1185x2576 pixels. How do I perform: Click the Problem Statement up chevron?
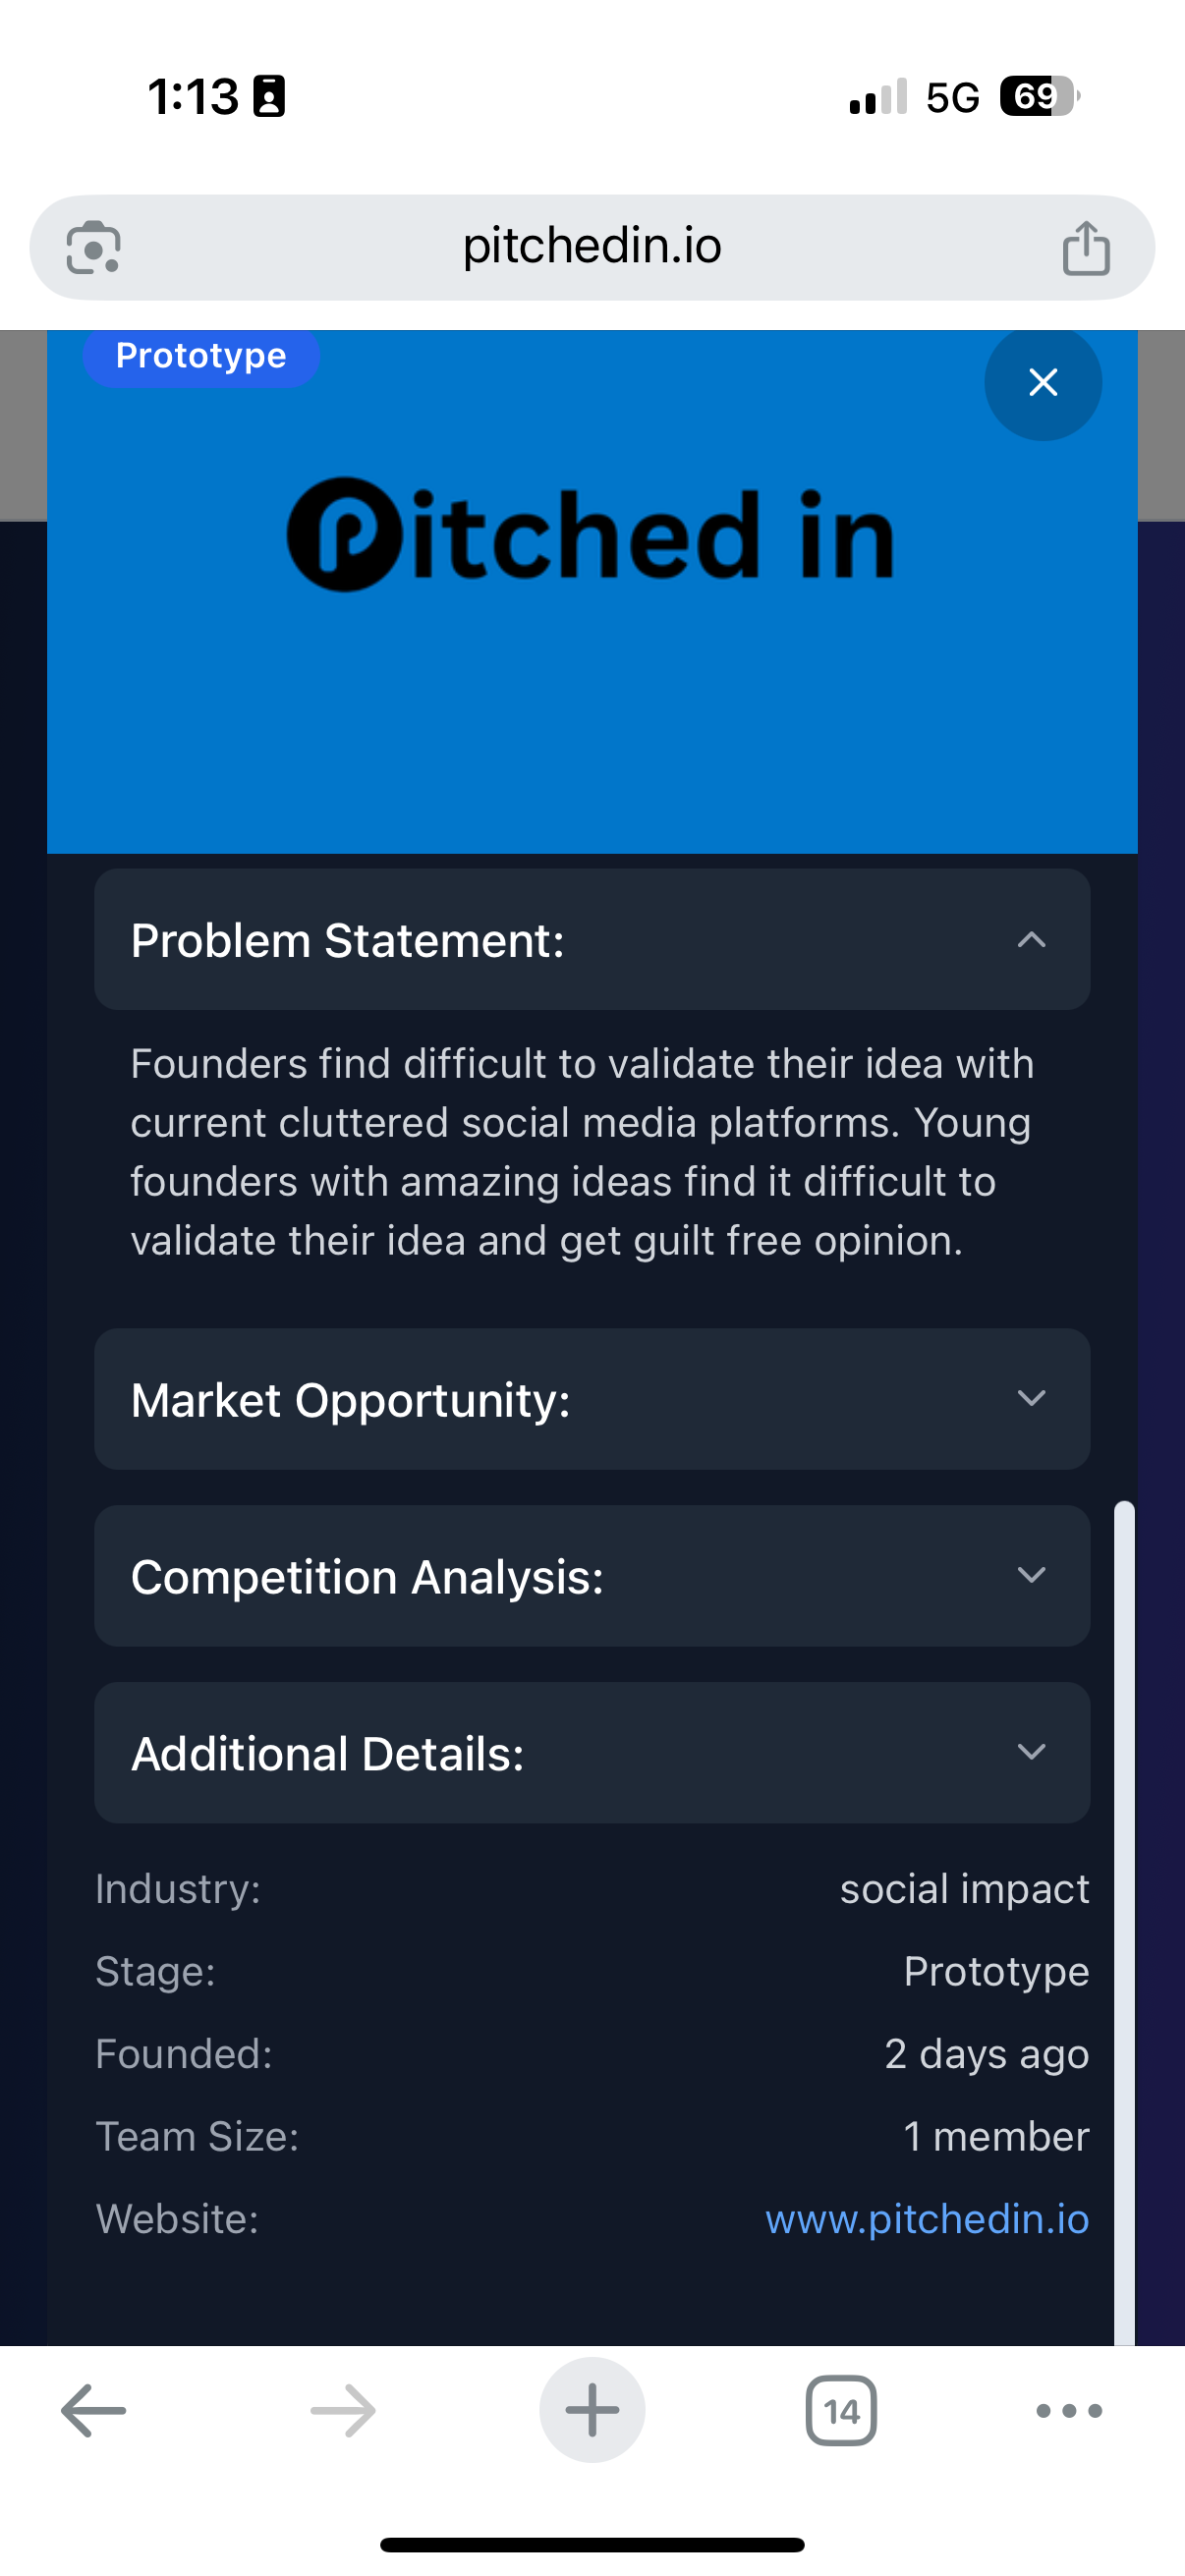1032,939
